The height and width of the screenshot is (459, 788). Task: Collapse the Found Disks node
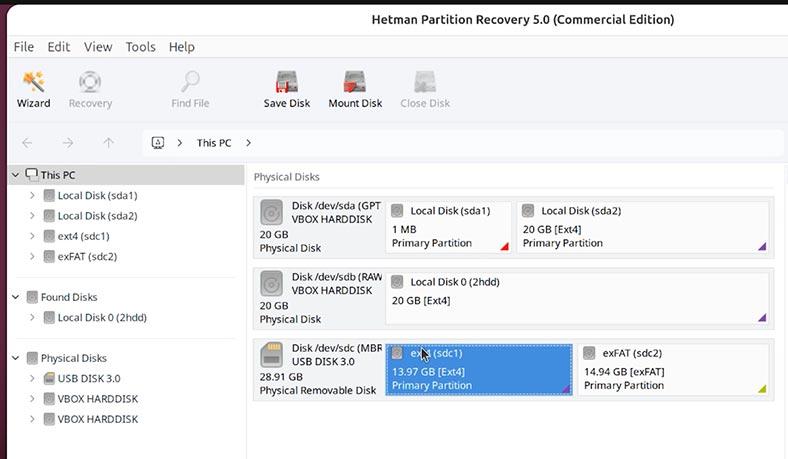point(16,297)
